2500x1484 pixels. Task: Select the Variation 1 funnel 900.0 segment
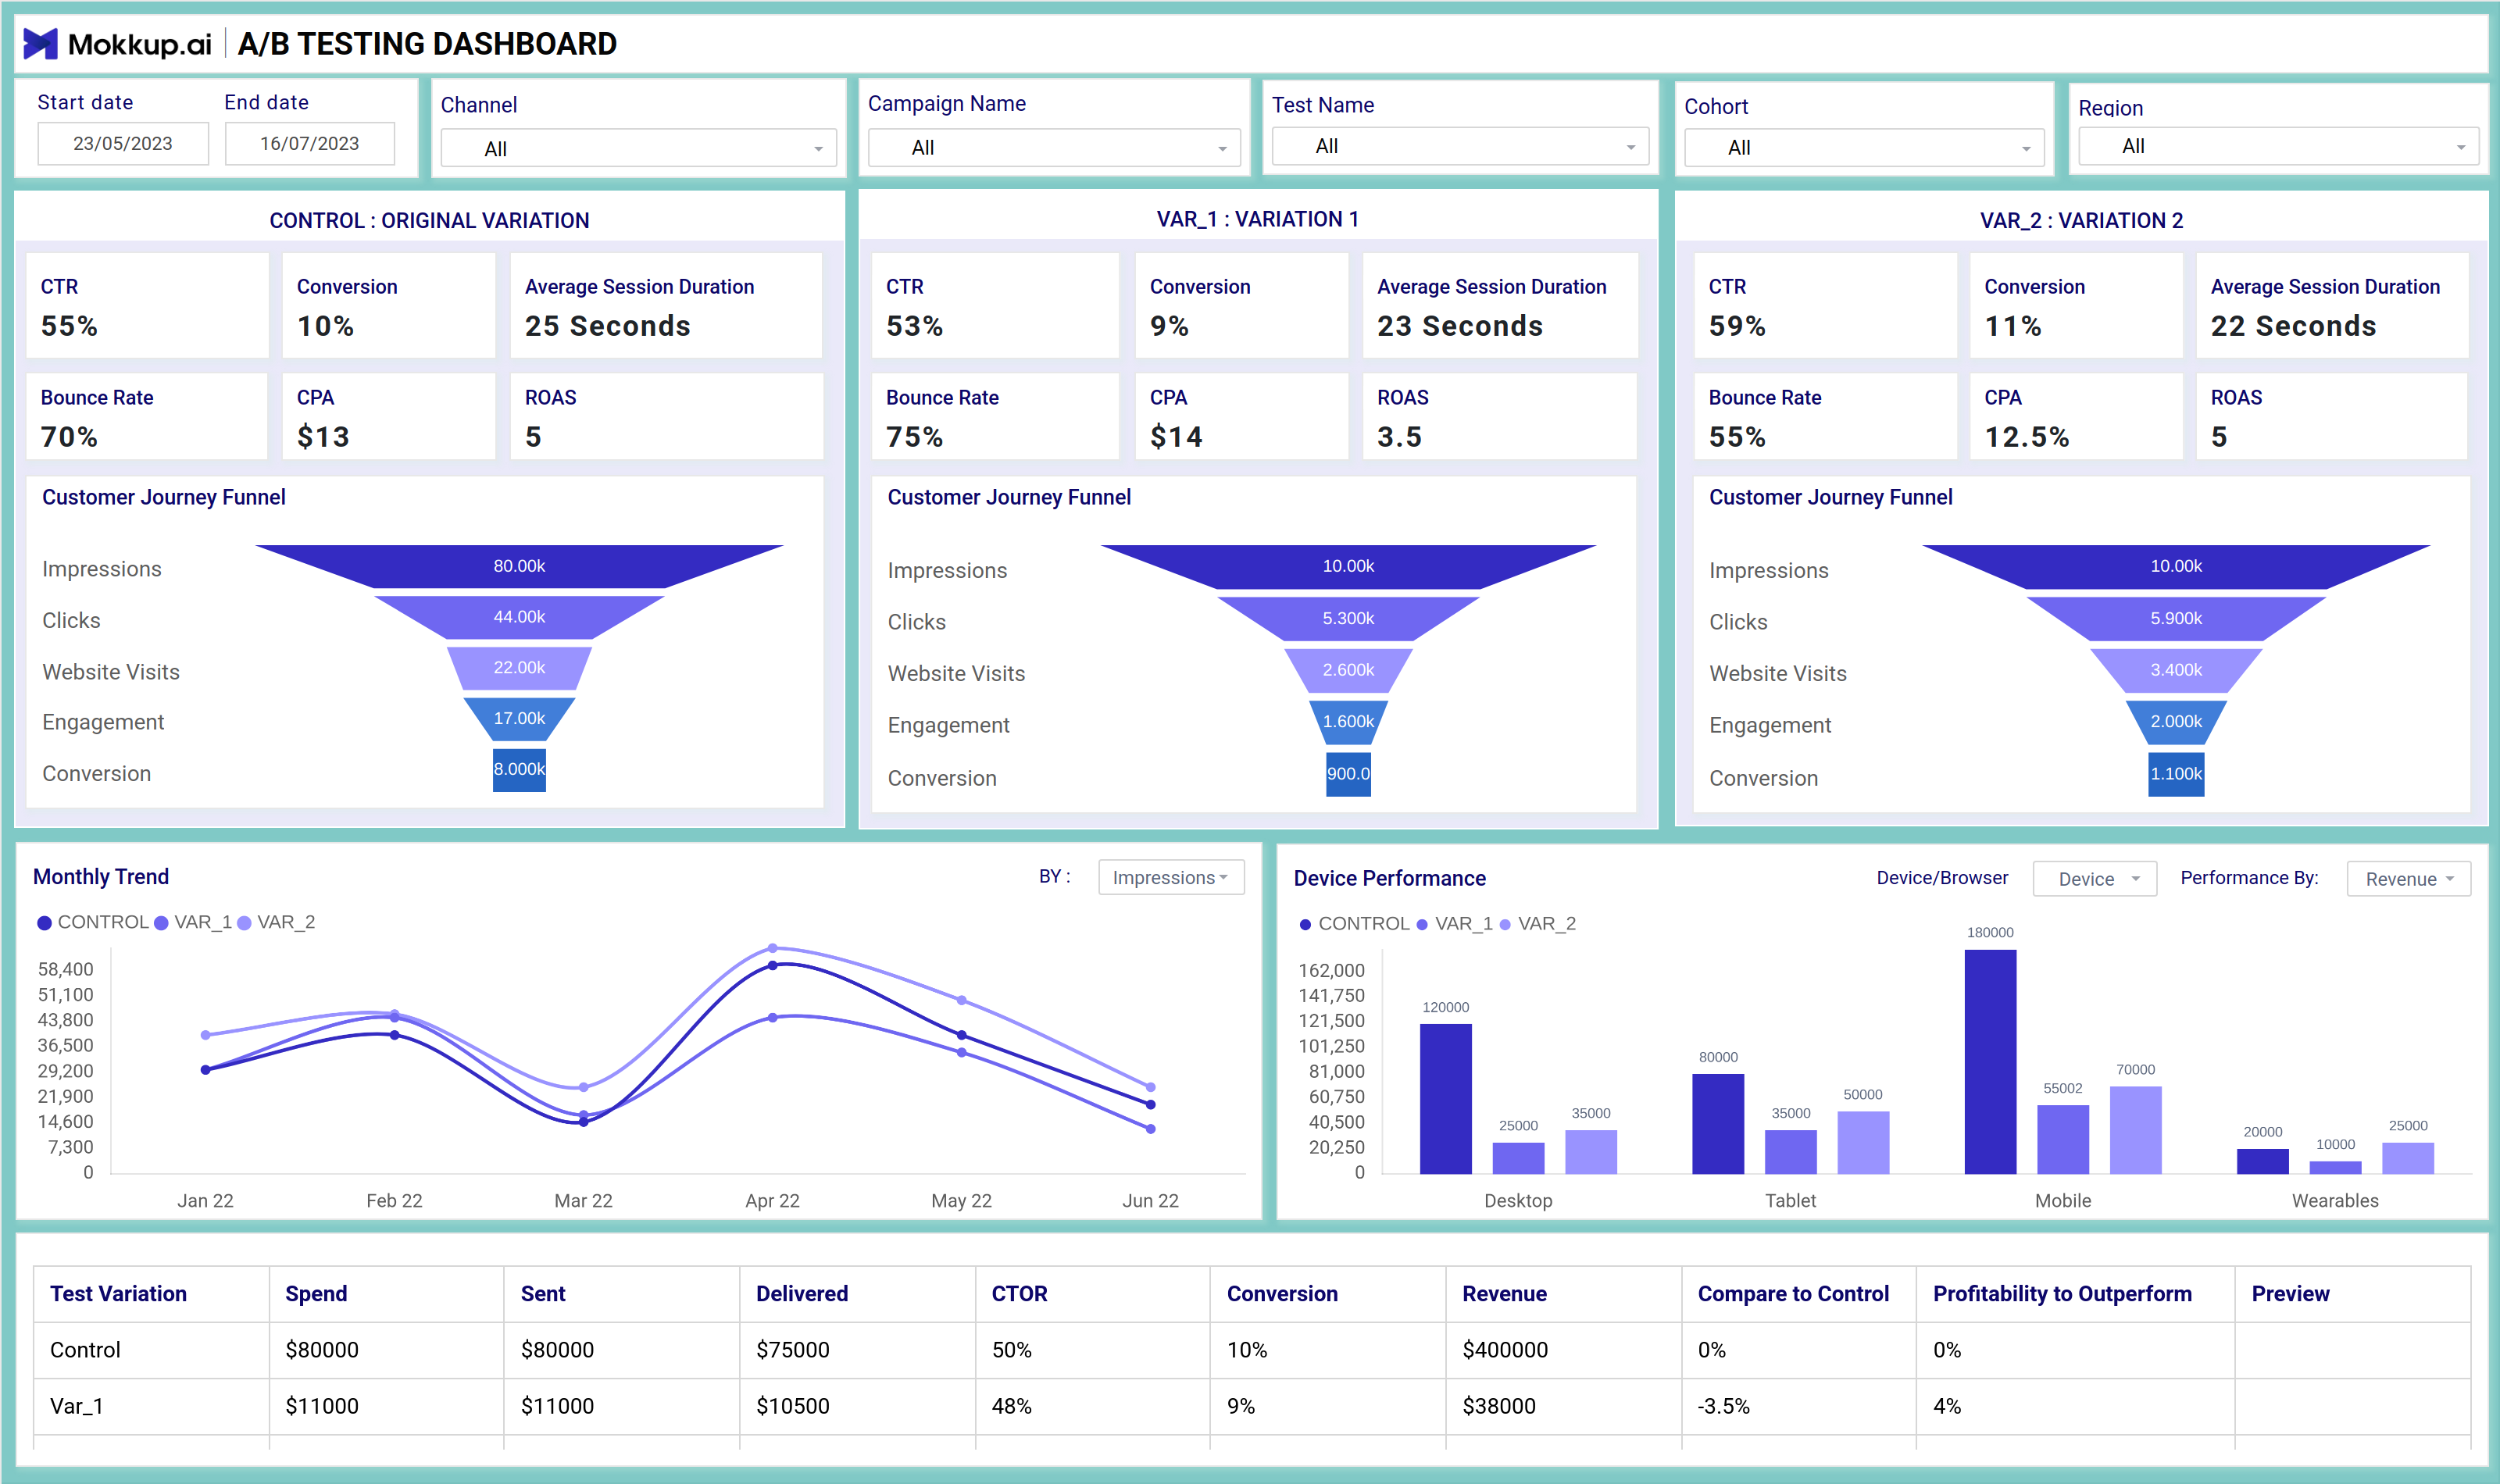tap(1348, 774)
